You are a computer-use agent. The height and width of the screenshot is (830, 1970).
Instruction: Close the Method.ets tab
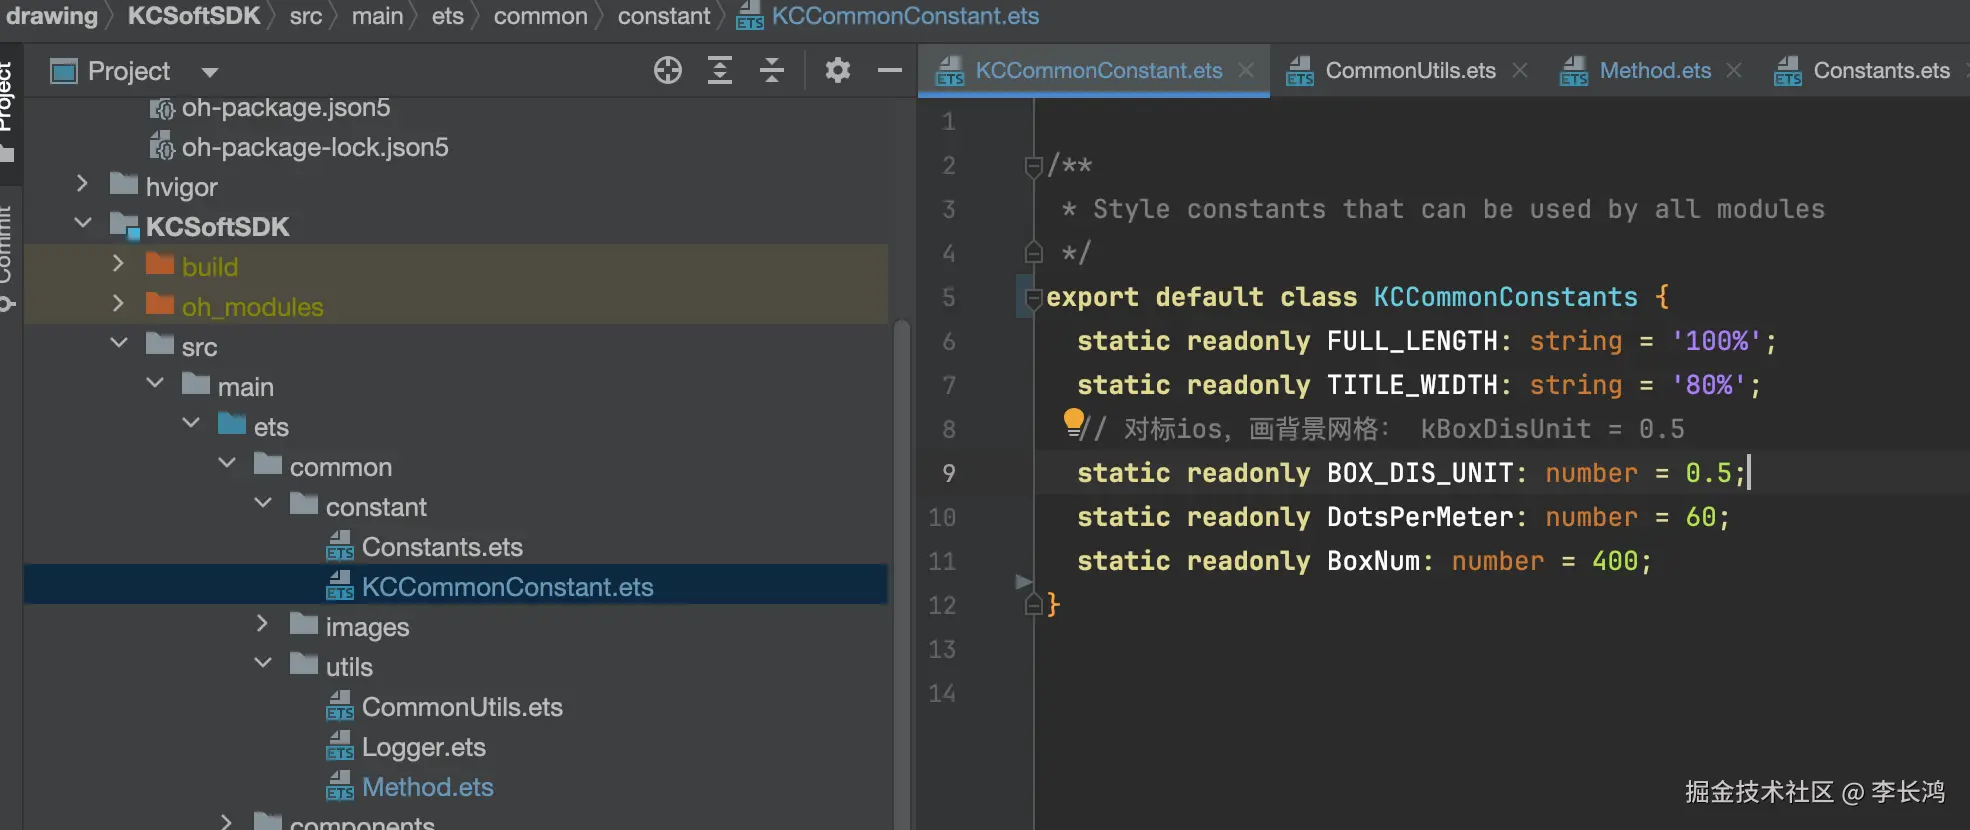pyautogui.click(x=1734, y=70)
